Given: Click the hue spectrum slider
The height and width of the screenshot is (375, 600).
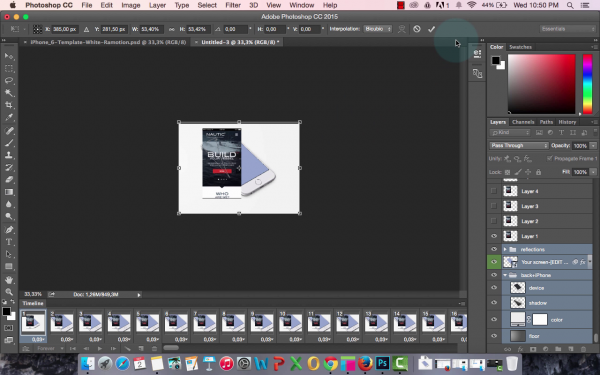Looking at the screenshot, I should (x=587, y=84).
